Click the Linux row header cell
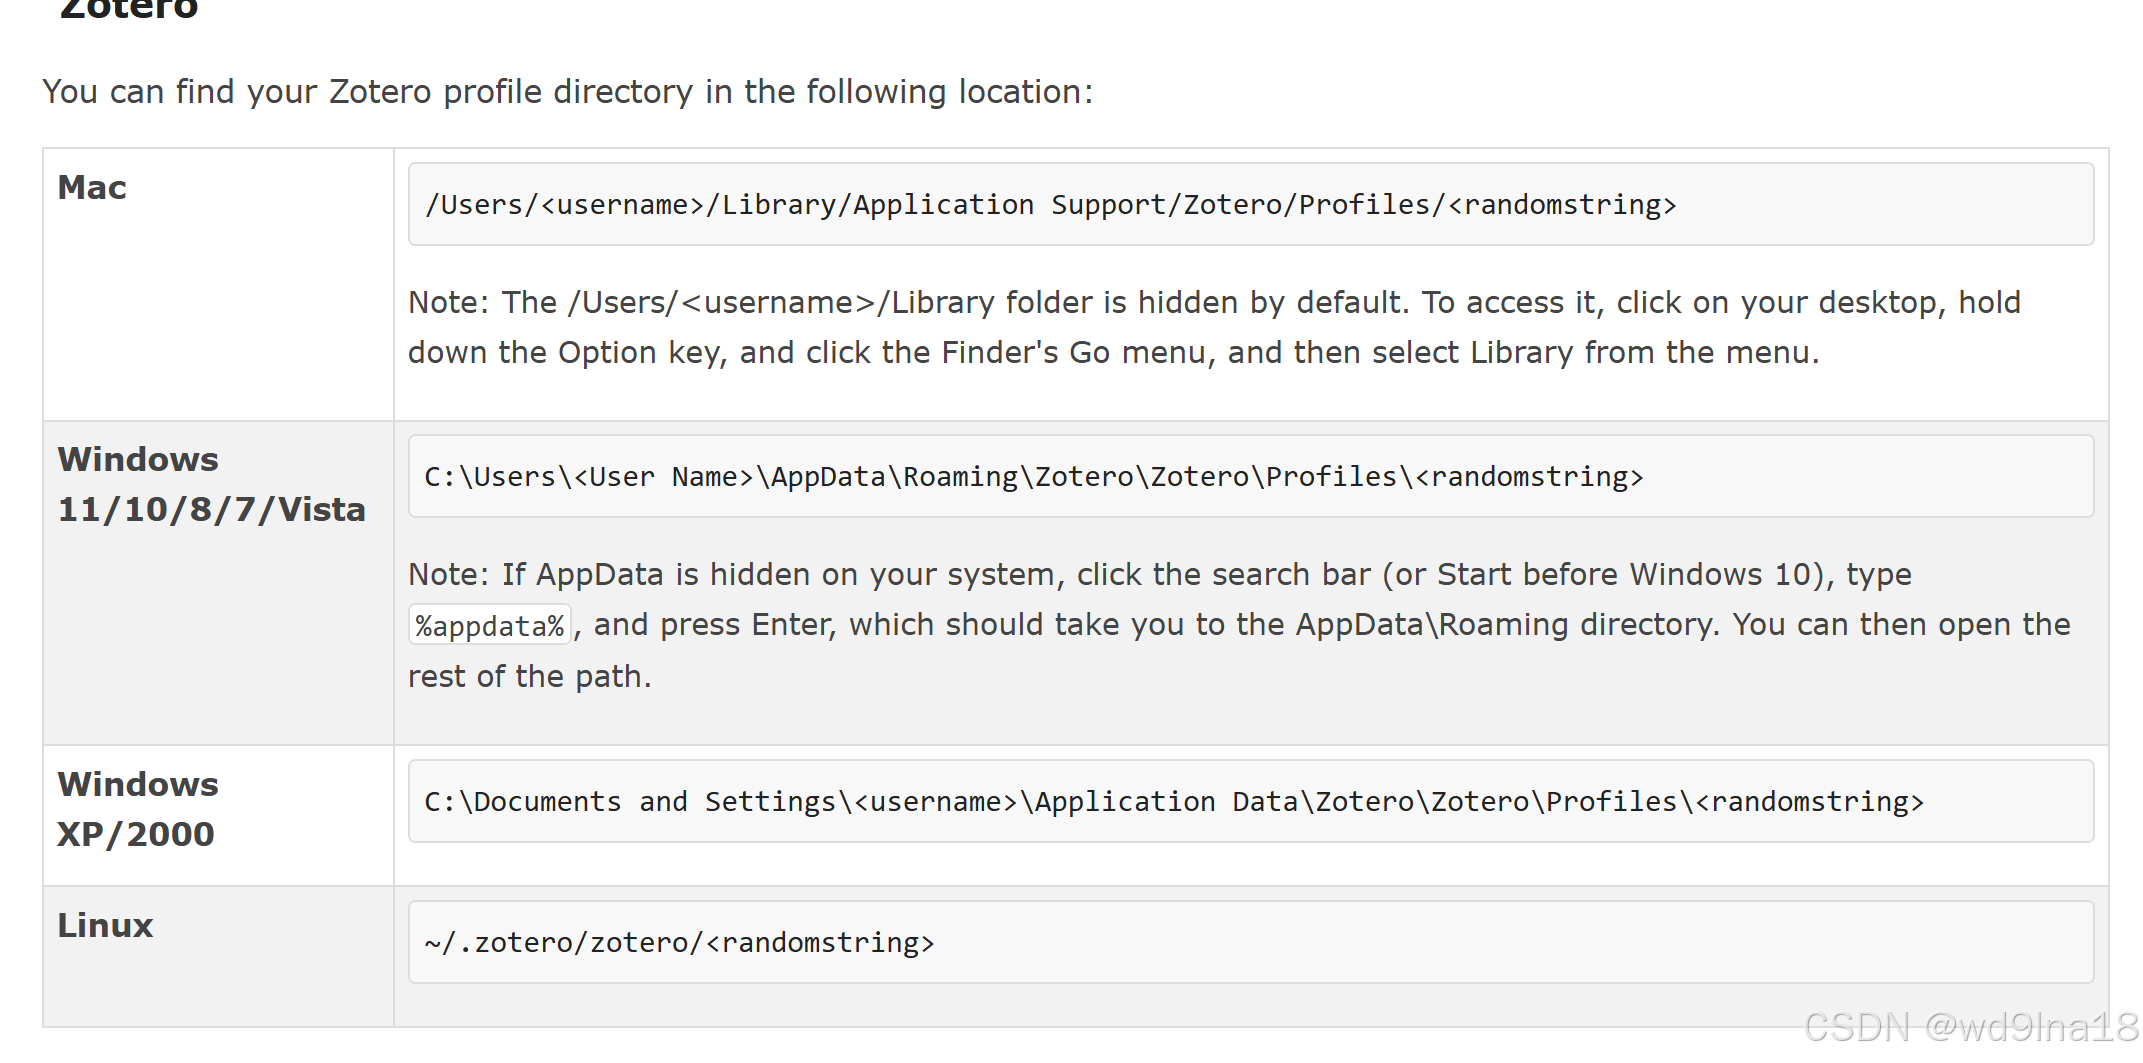The height and width of the screenshot is (1063, 2143). (x=218, y=956)
